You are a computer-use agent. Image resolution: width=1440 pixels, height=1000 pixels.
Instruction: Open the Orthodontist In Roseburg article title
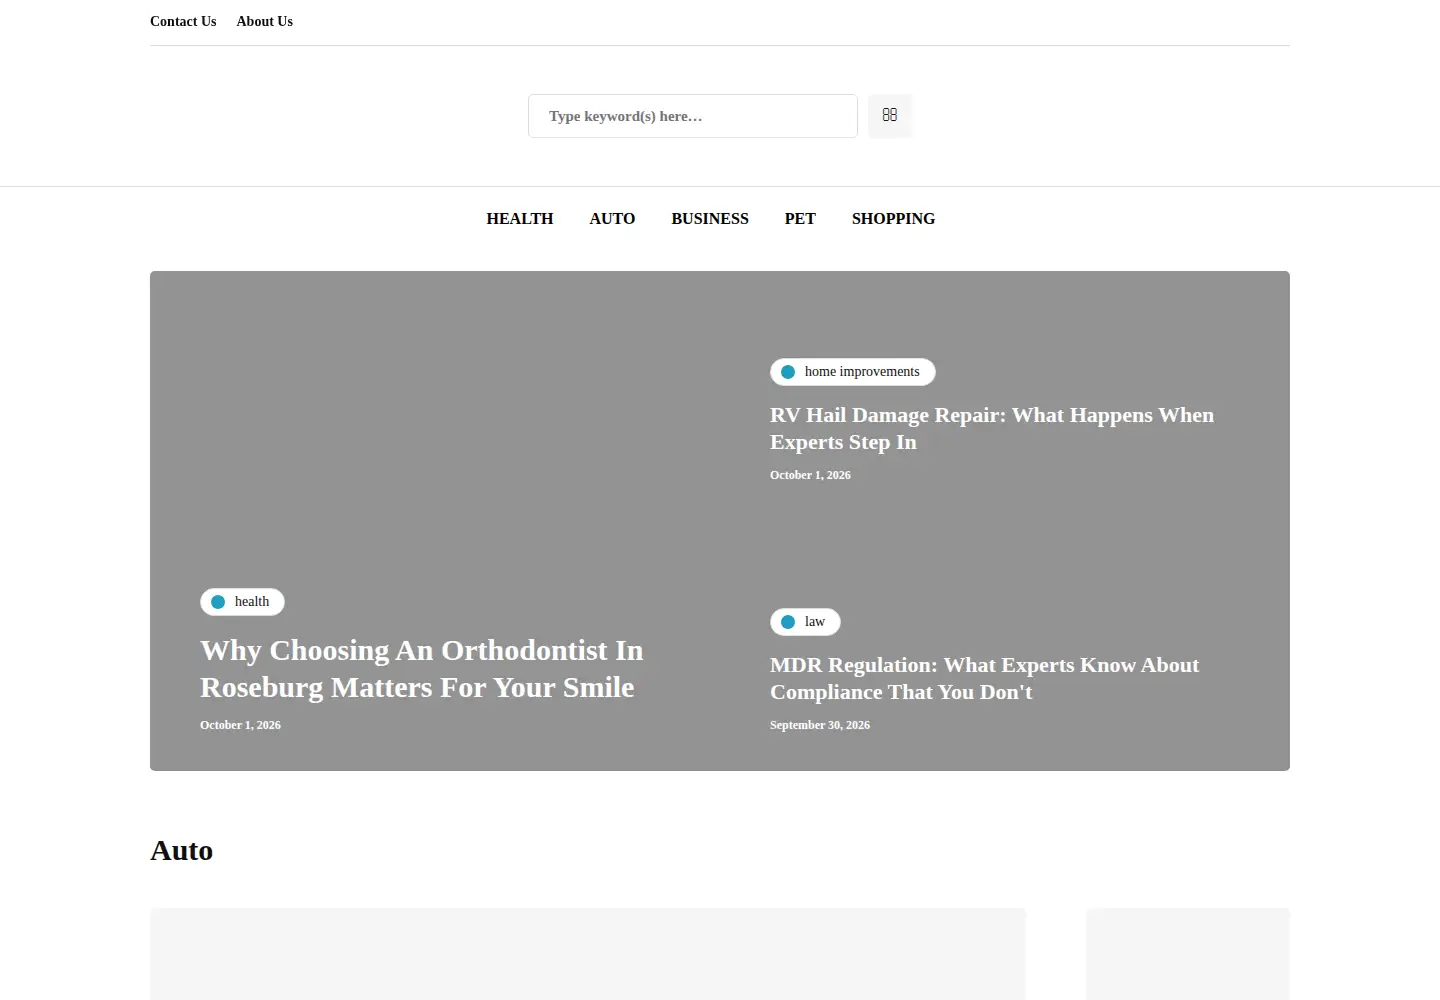(421, 668)
